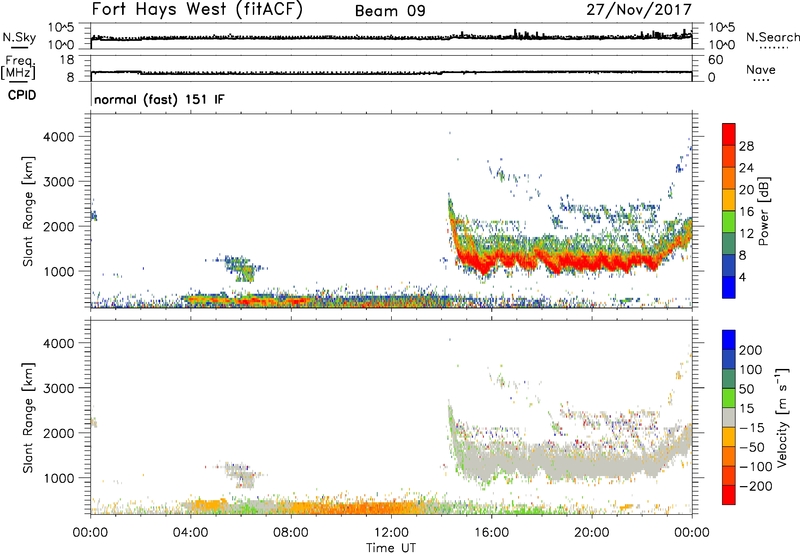Click the right '10^0' noise axis tick label
Viewport: 800px width, 554px height.
point(722,45)
